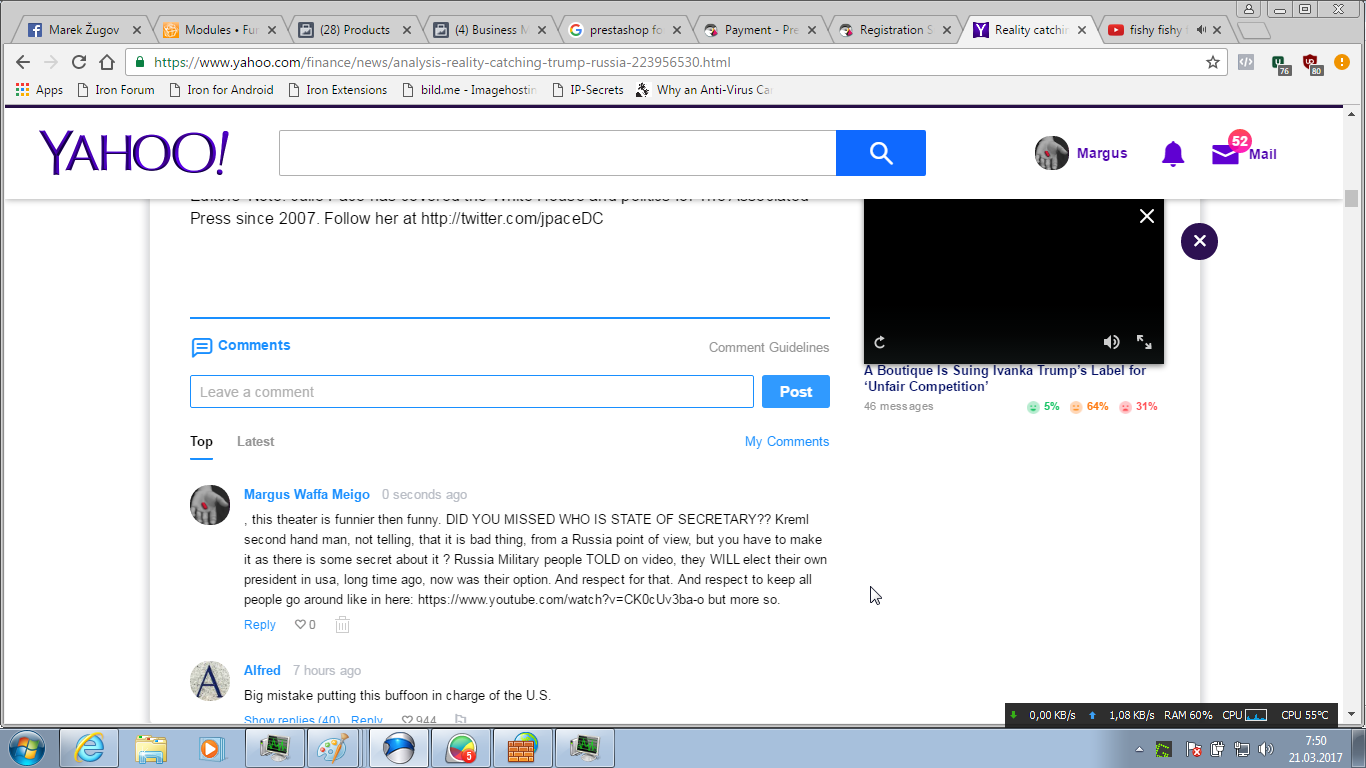1366x768 pixels.
Task: Go back with browser back arrow
Action: 23,62
